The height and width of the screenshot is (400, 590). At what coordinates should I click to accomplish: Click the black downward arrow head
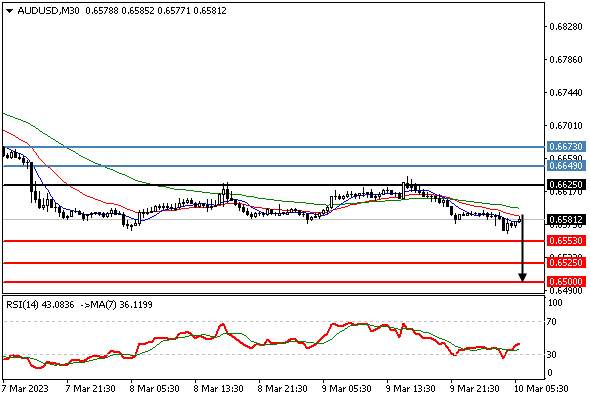tap(522, 277)
